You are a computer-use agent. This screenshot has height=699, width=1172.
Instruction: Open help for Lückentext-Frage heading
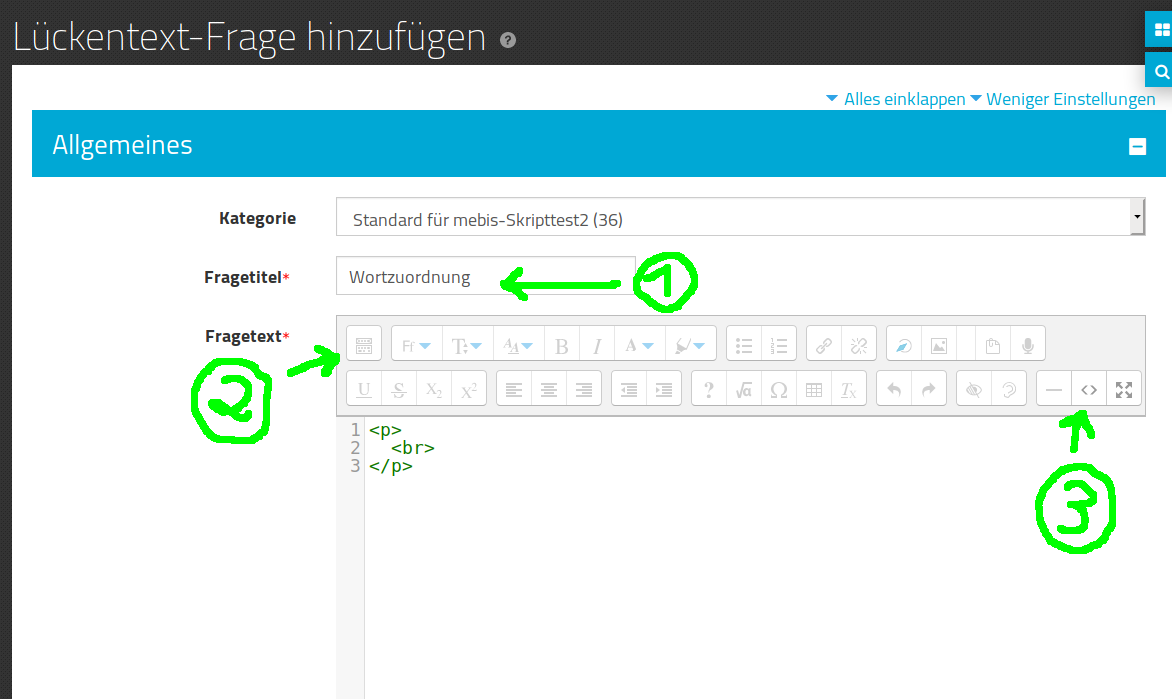(x=508, y=41)
